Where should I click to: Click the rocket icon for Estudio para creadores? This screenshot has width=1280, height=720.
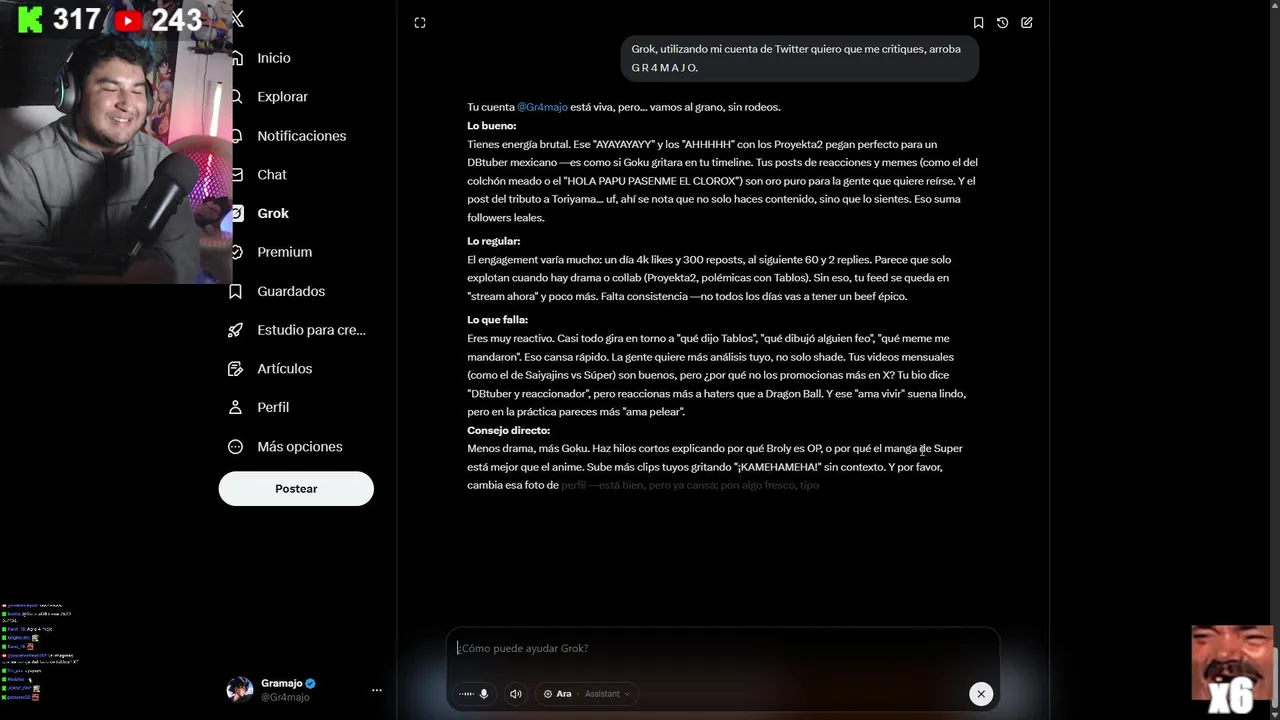click(236, 330)
